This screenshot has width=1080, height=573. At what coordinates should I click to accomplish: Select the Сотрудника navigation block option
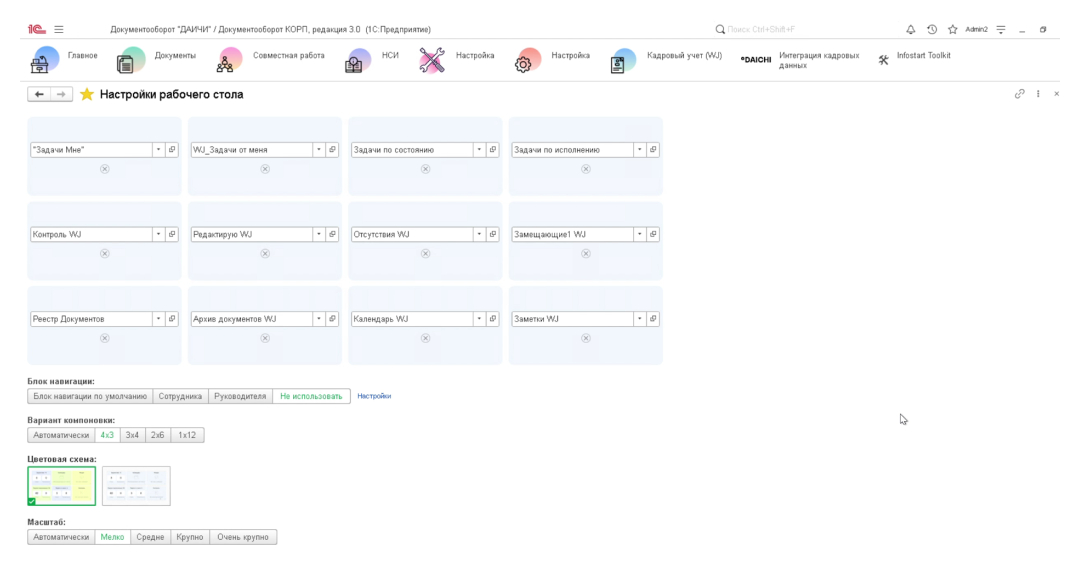click(x=181, y=396)
